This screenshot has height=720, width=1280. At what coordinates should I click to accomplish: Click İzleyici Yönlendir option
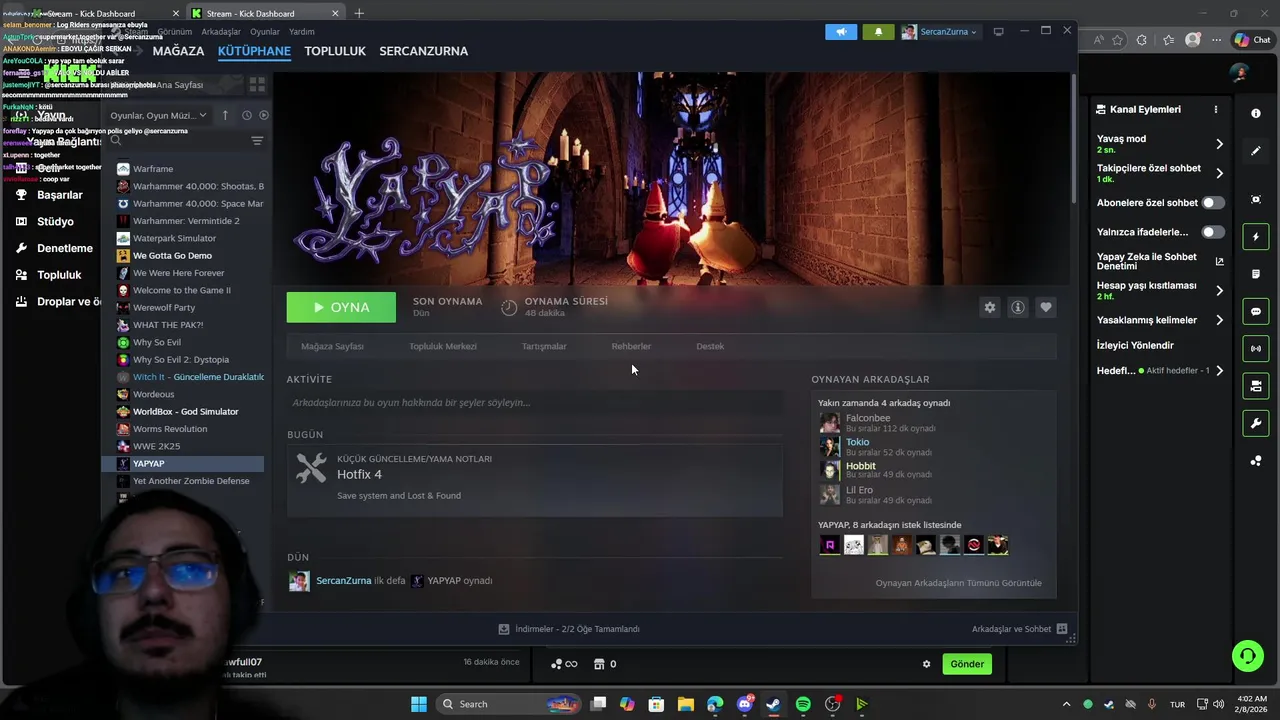pos(1135,345)
